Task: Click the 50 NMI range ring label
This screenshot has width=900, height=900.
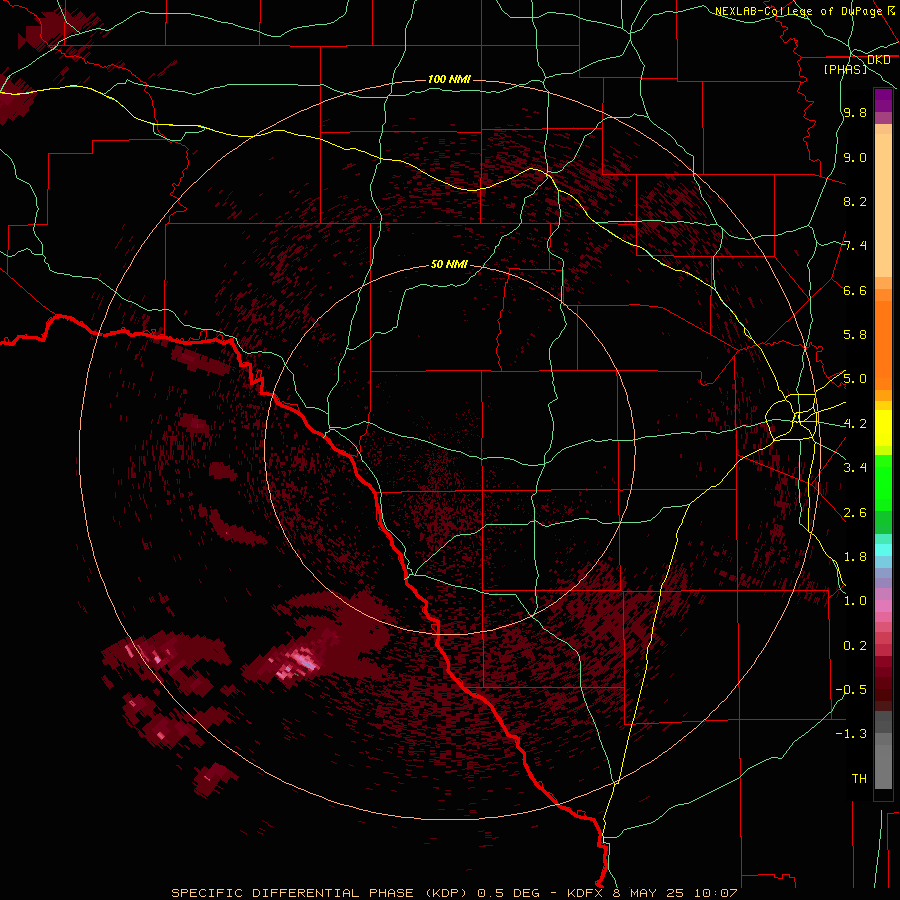Action: pos(449,264)
